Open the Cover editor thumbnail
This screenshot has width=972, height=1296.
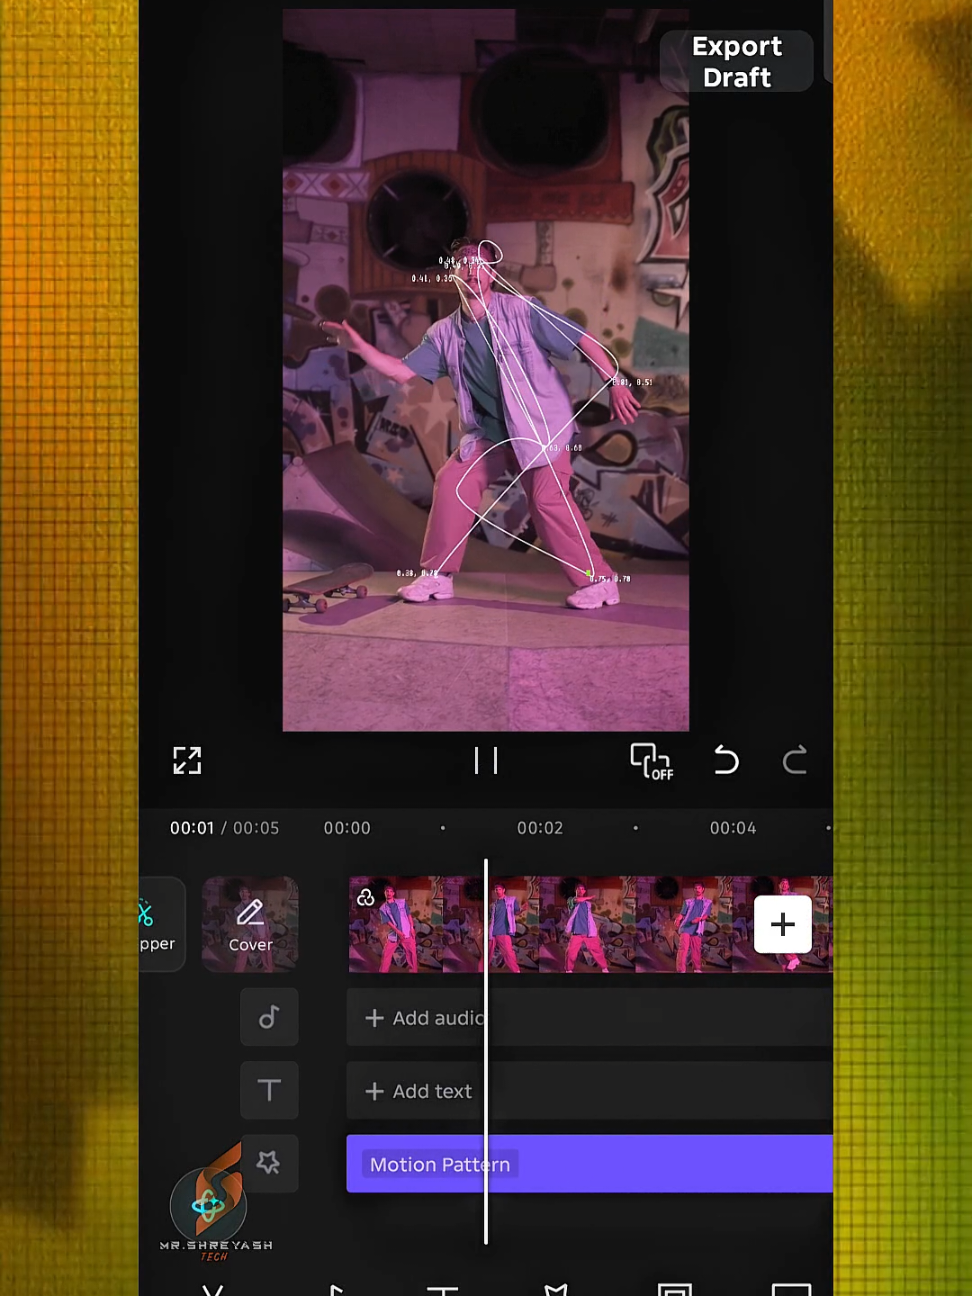click(x=250, y=924)
